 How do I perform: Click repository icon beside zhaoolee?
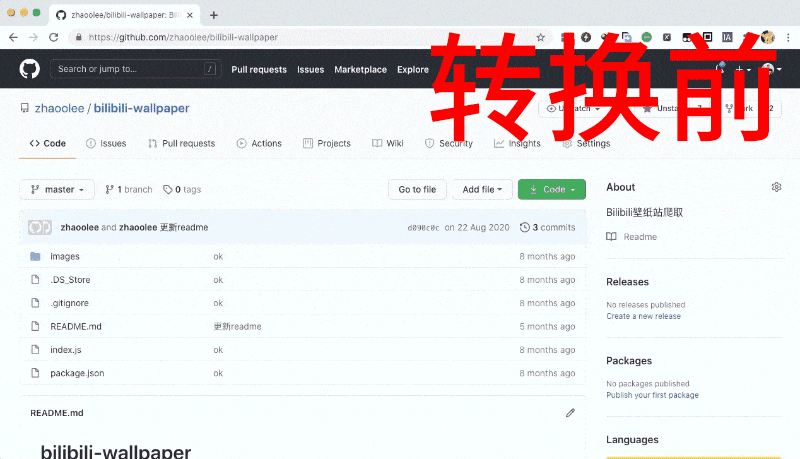24,108
